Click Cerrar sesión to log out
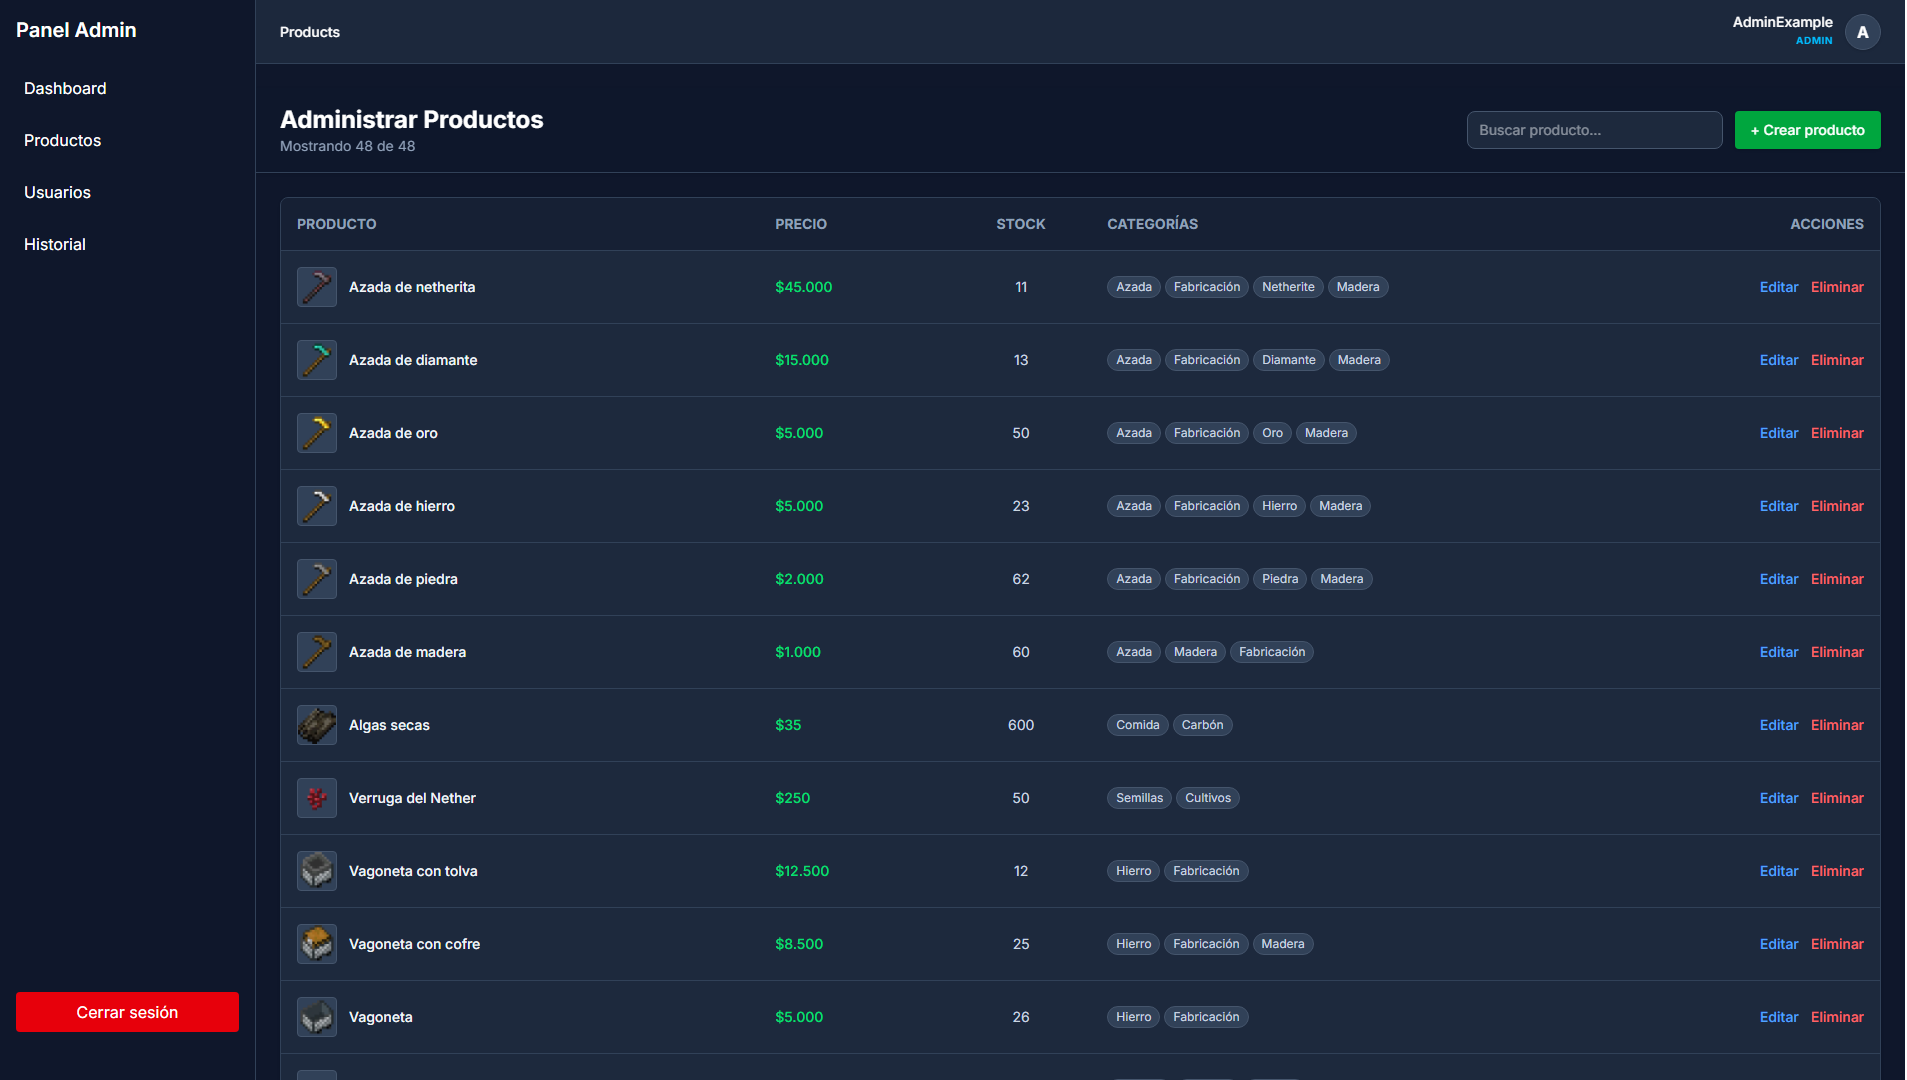 (x=127, y=1012)
